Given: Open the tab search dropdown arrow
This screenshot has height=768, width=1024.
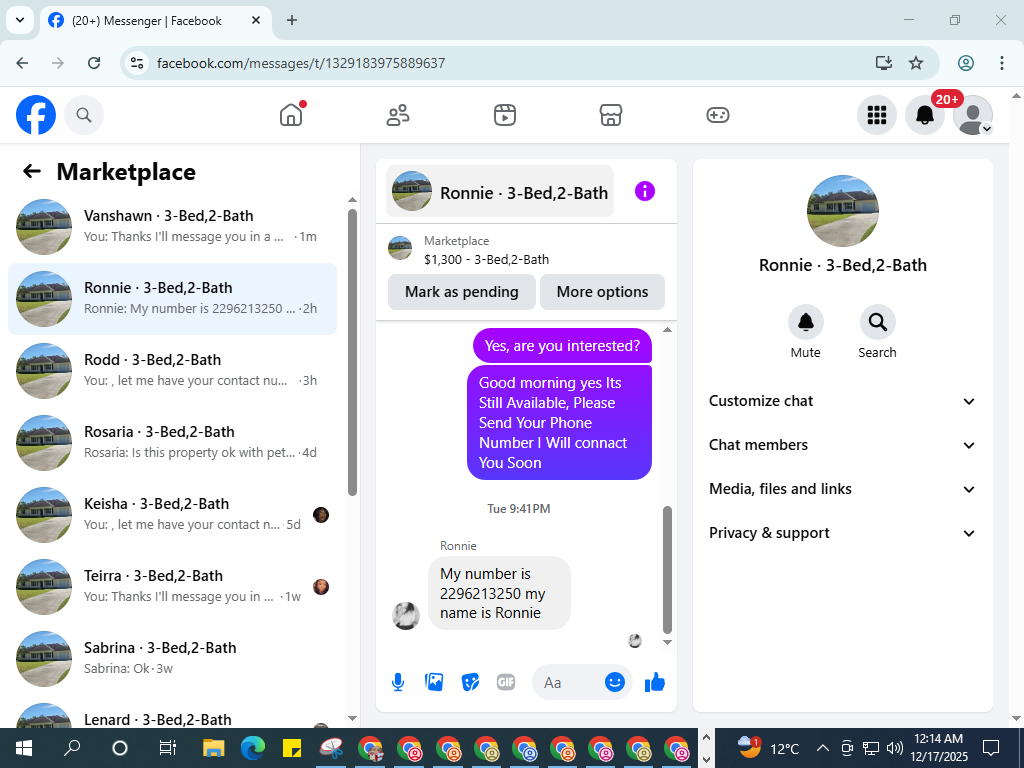Looking at the screenshot, I should (20, 20).
